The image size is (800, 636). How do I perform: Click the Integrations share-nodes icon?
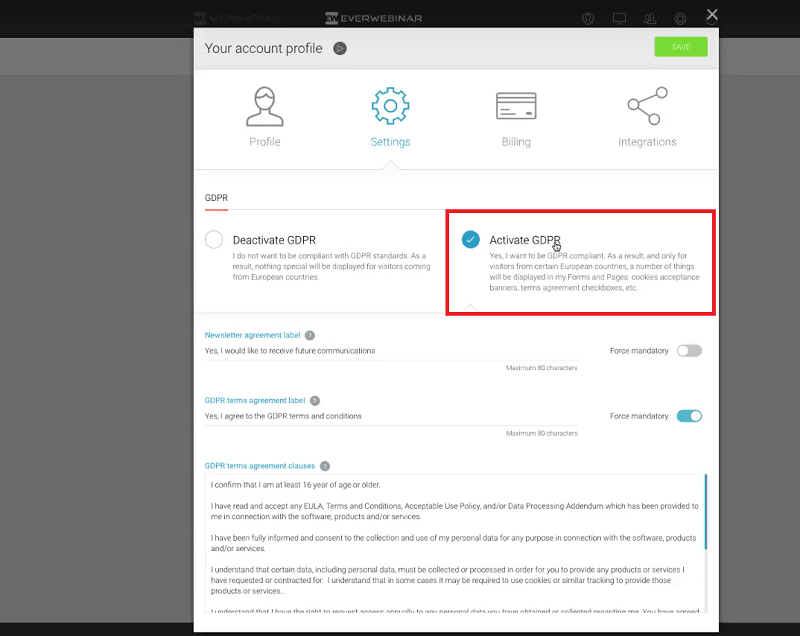[x=647, y=106]
